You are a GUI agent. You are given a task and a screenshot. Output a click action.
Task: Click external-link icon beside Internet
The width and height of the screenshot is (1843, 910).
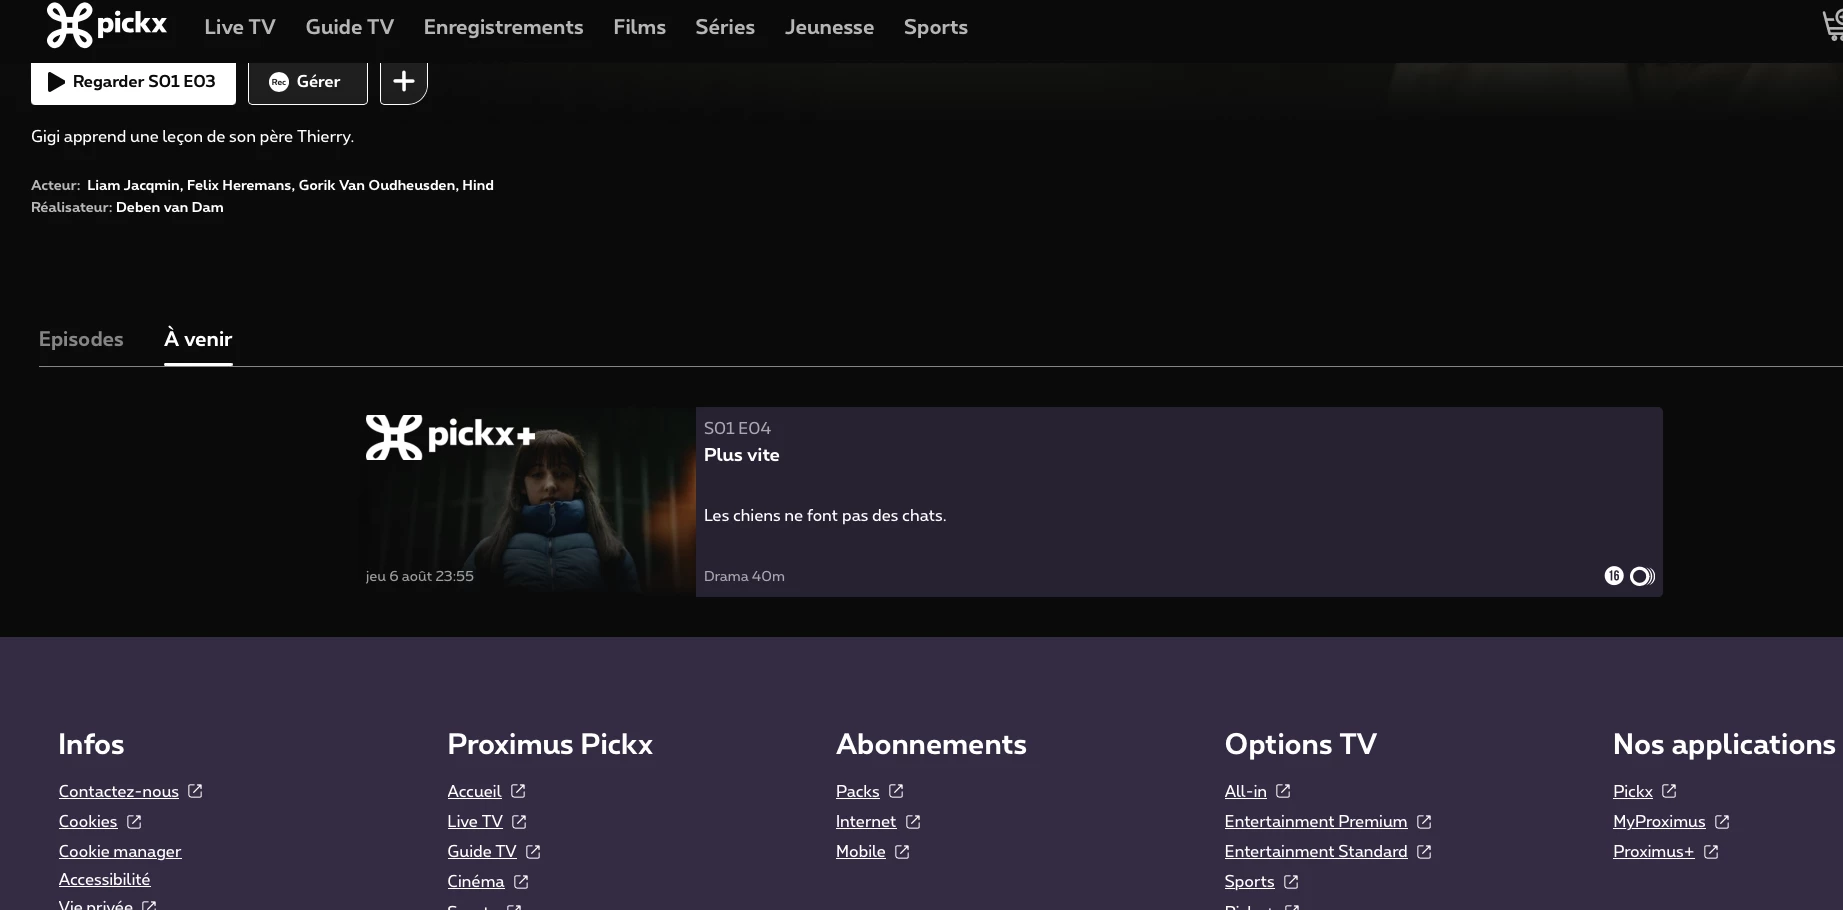pyautogui.click(x=913, y=821)
